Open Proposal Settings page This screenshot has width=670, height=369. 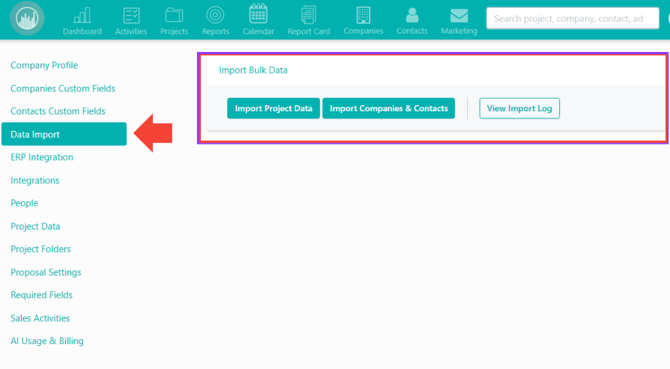46,272
